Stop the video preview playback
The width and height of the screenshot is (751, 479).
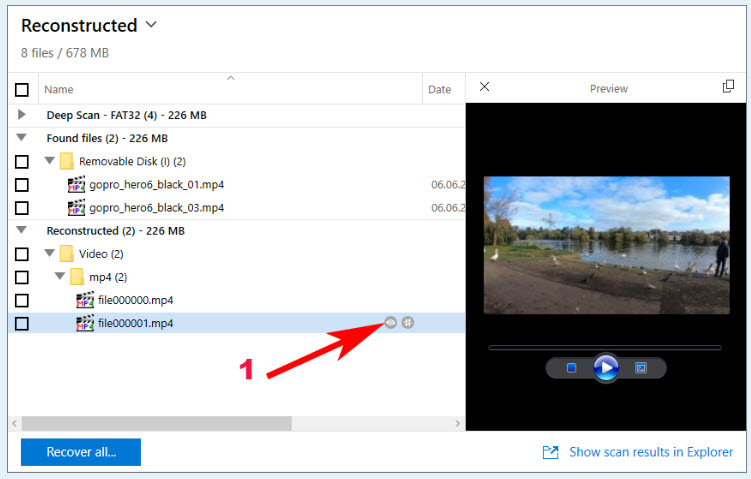point(571,368)
